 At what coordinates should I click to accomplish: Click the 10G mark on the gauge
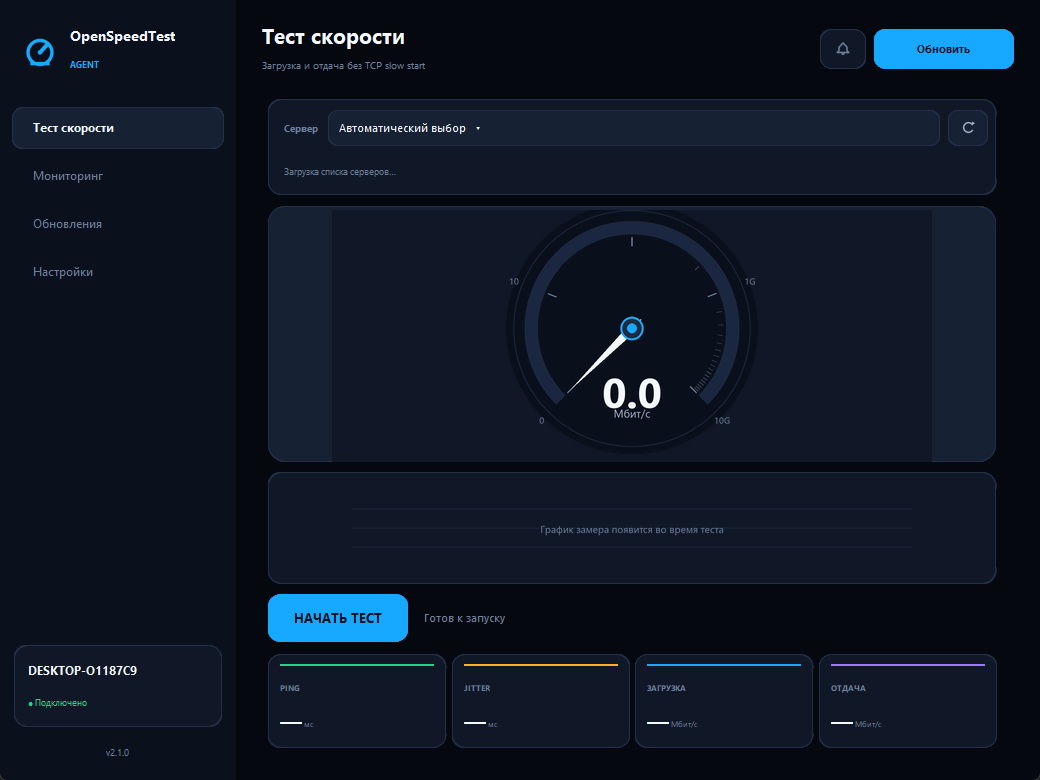[722, 421]
